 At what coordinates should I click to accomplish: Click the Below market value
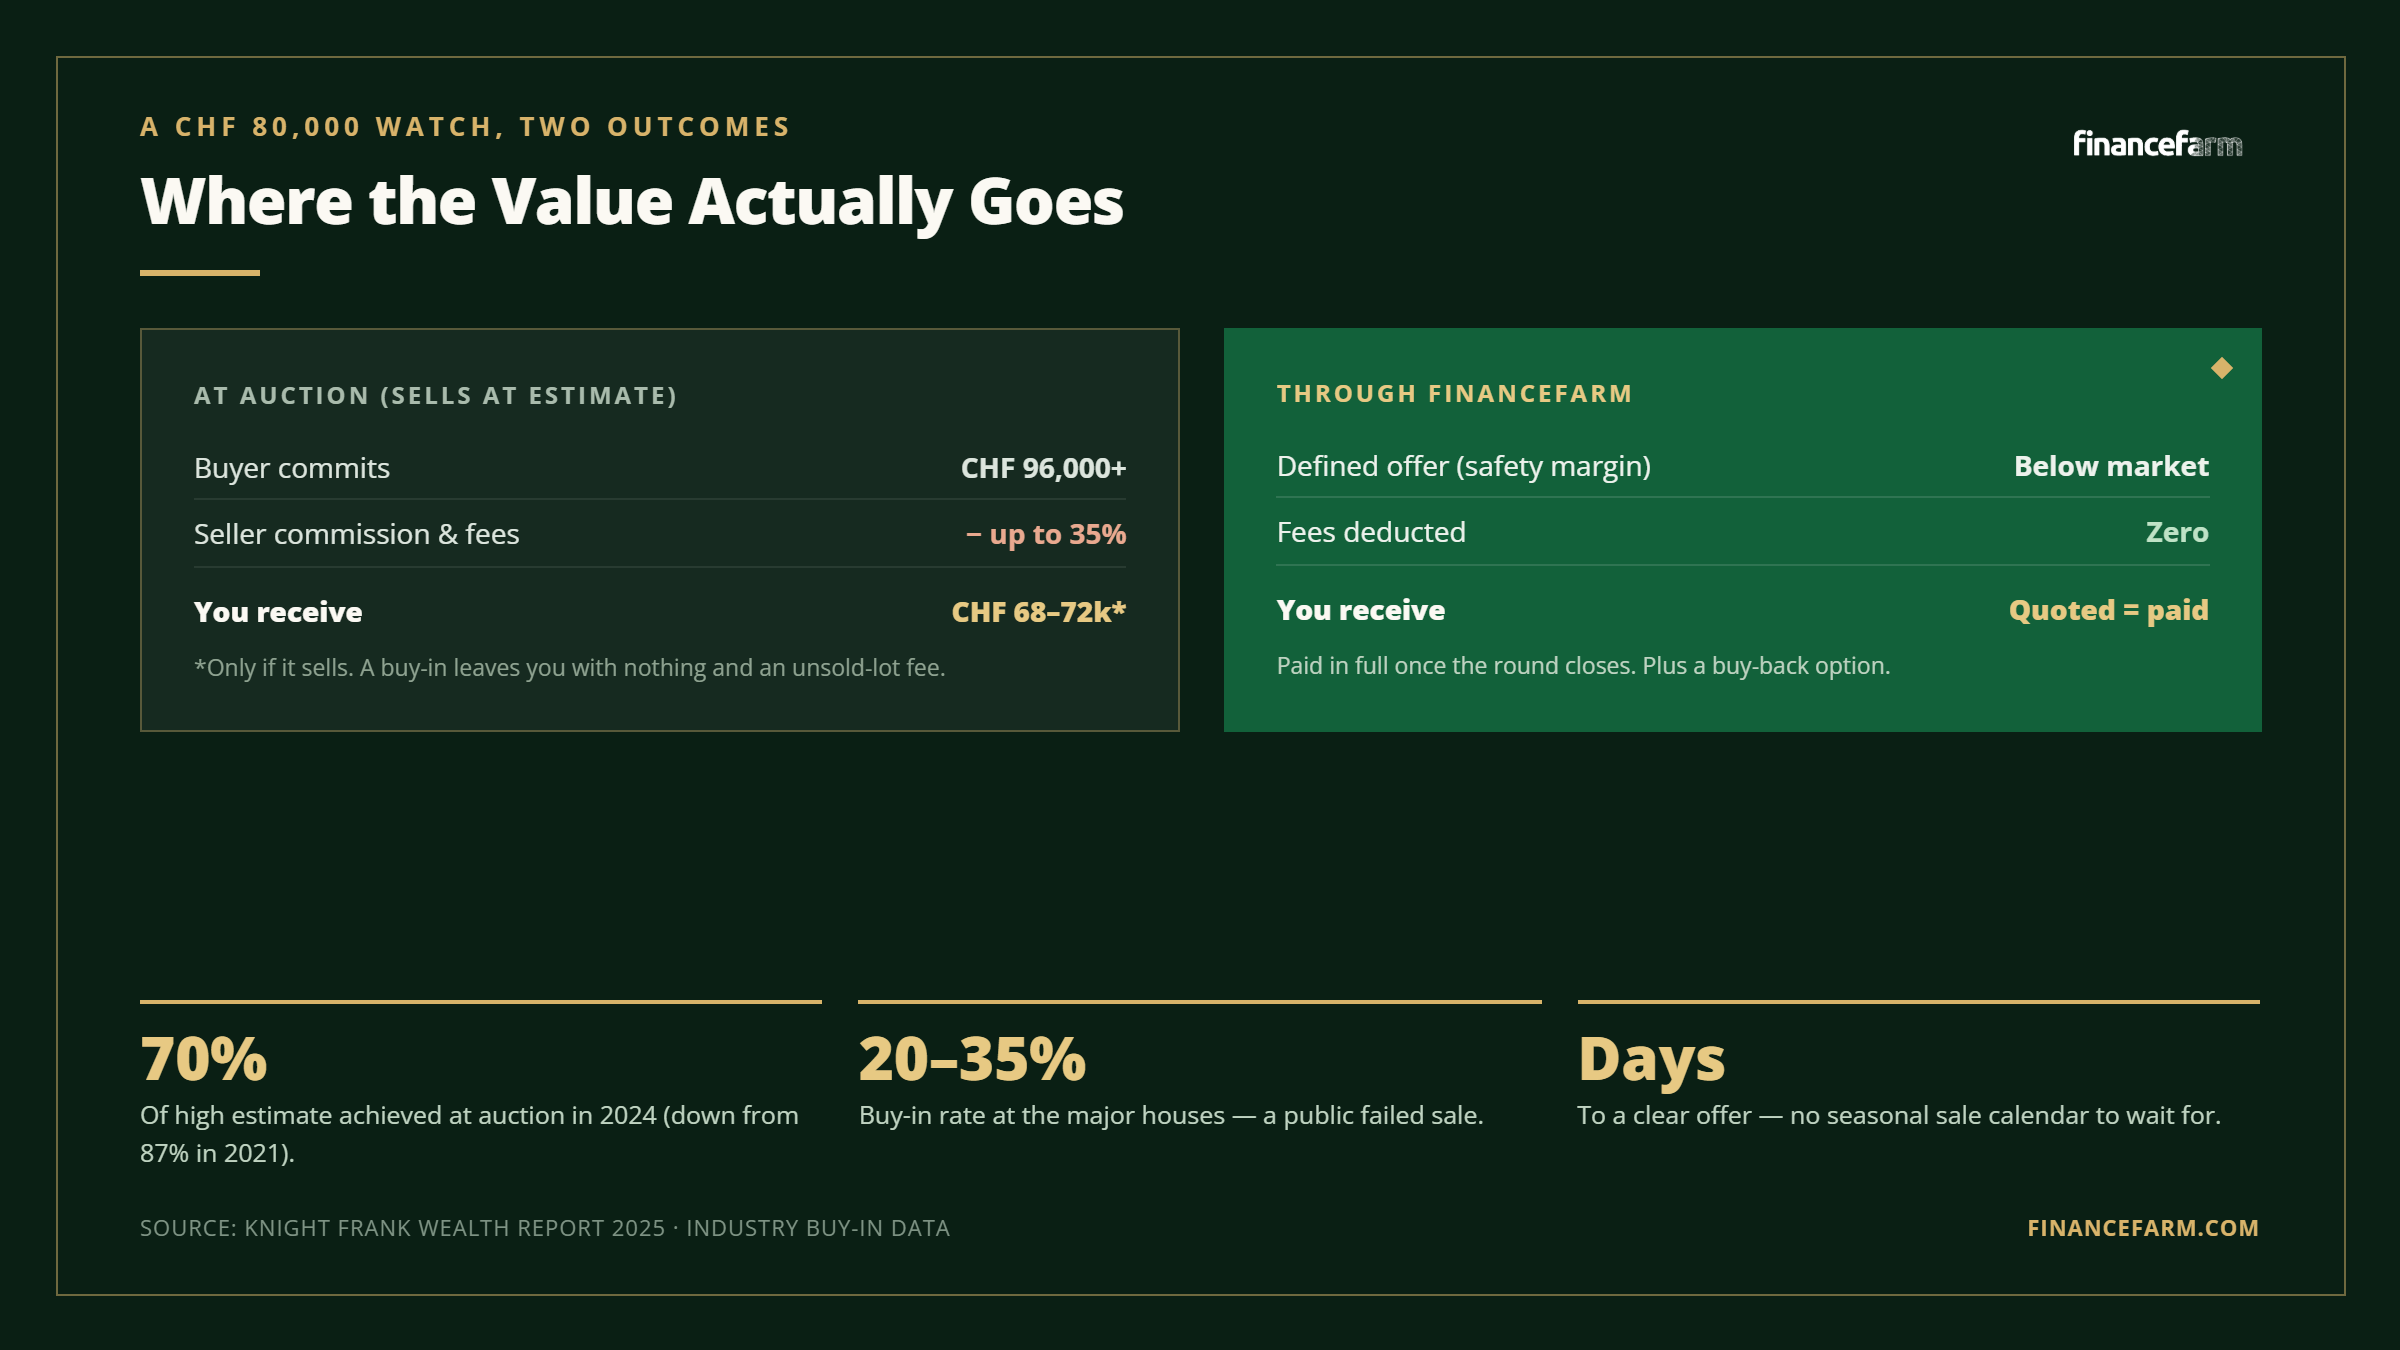2111,466
